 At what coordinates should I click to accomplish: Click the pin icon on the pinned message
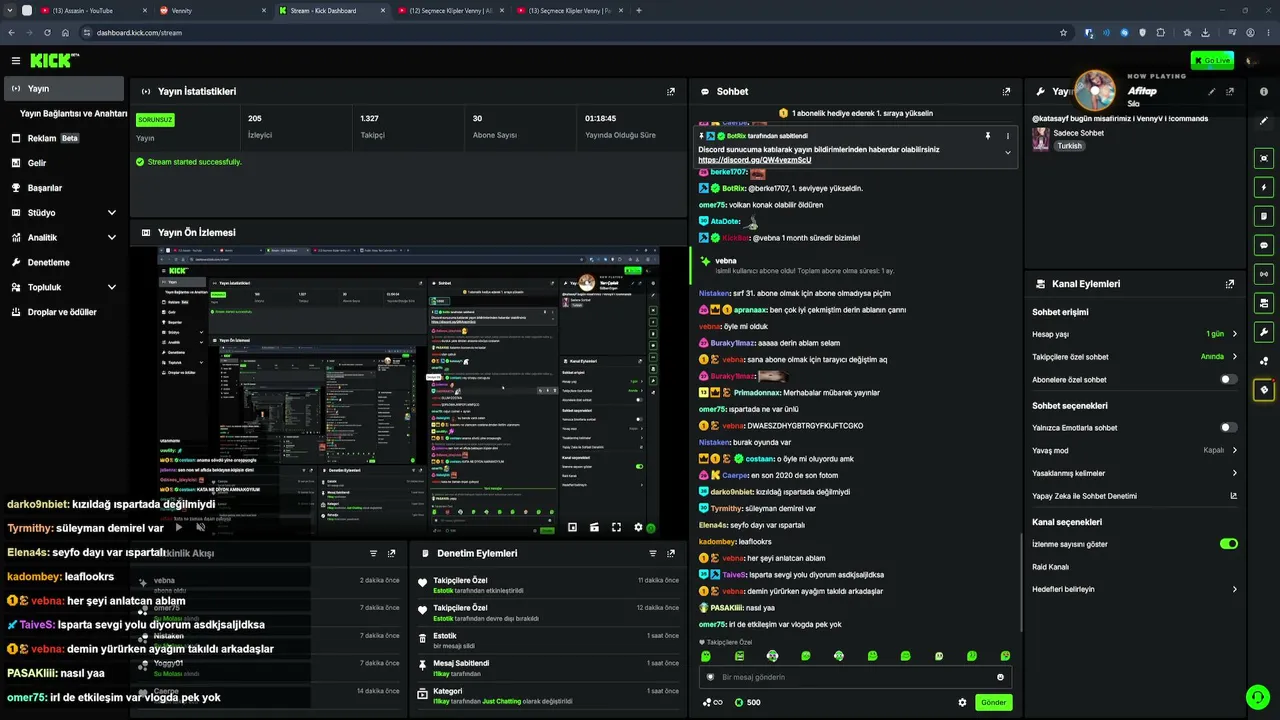click(x=987, y=136)
